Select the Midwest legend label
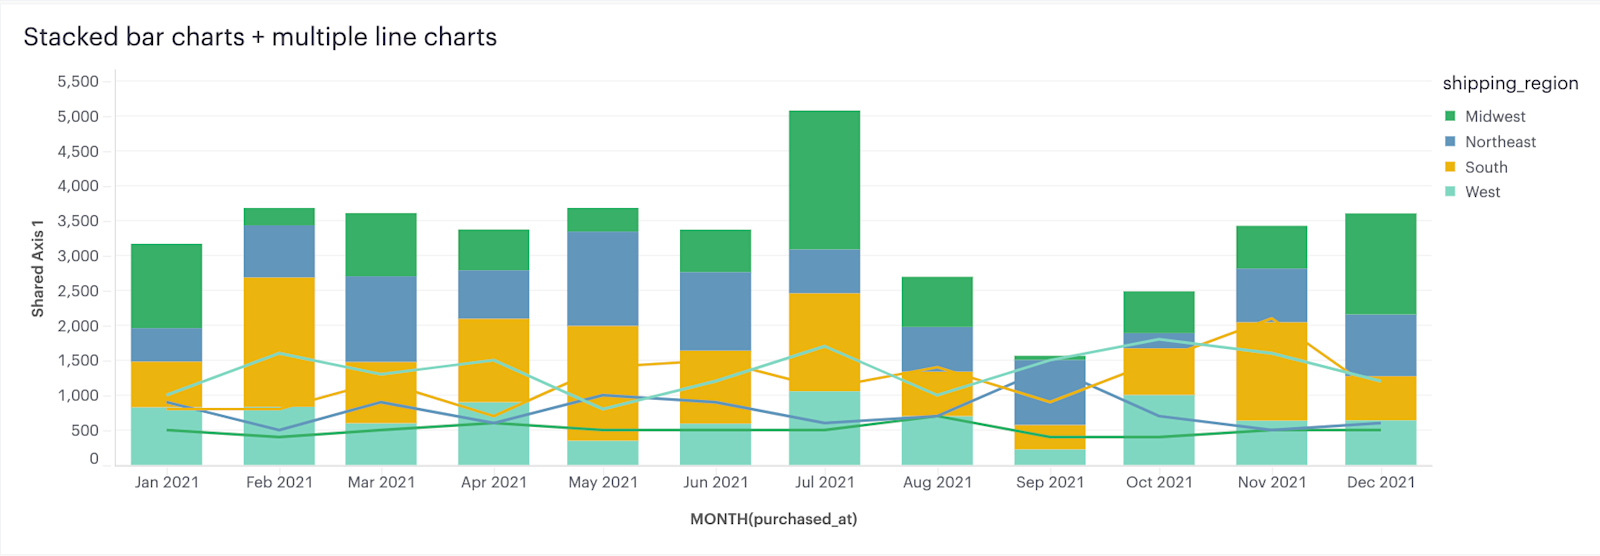1600x556 pixels. (1495, 116)
